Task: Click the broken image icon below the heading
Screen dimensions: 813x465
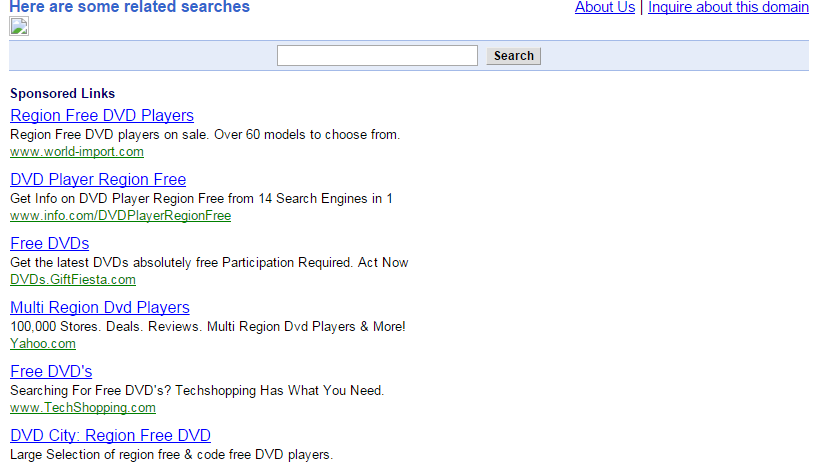Action: 19,26
